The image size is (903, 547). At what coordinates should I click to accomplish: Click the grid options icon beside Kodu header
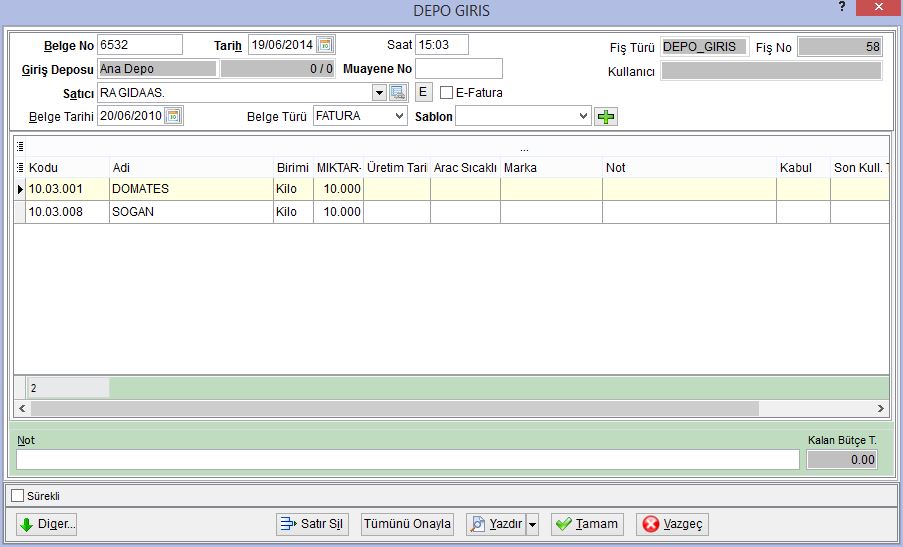pyautogui.click(x=20, y=168)
